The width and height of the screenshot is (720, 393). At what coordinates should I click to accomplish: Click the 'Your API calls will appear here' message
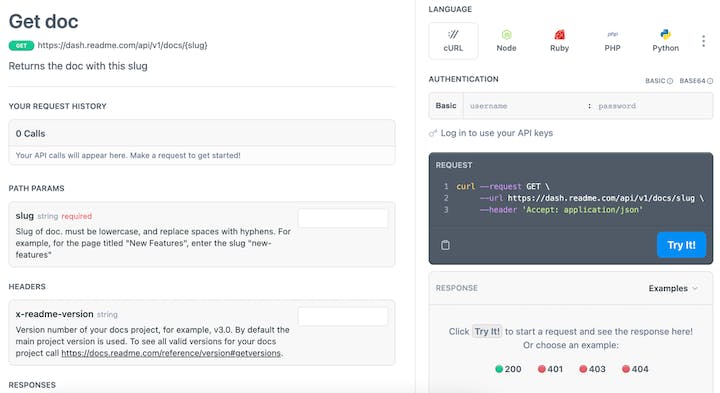[x=128, y=156]
